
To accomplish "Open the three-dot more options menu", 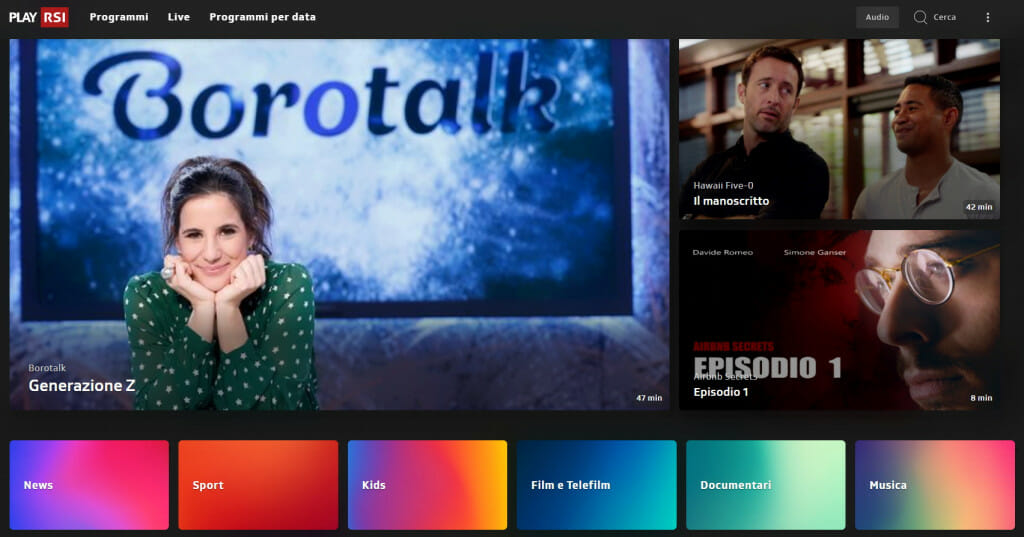I will click(987, 18).
